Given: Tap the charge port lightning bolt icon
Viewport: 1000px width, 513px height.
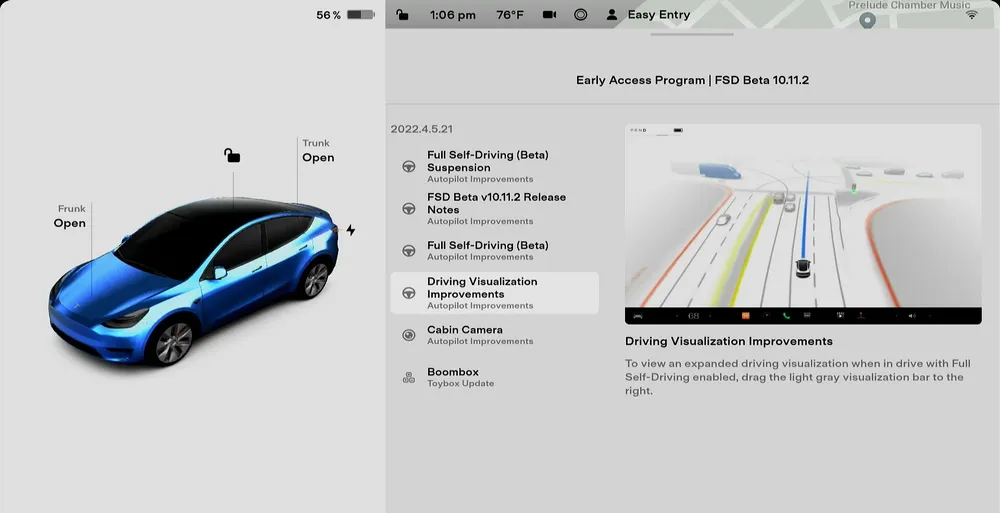Looking at the screenshot, I should (x=351, y=230).
